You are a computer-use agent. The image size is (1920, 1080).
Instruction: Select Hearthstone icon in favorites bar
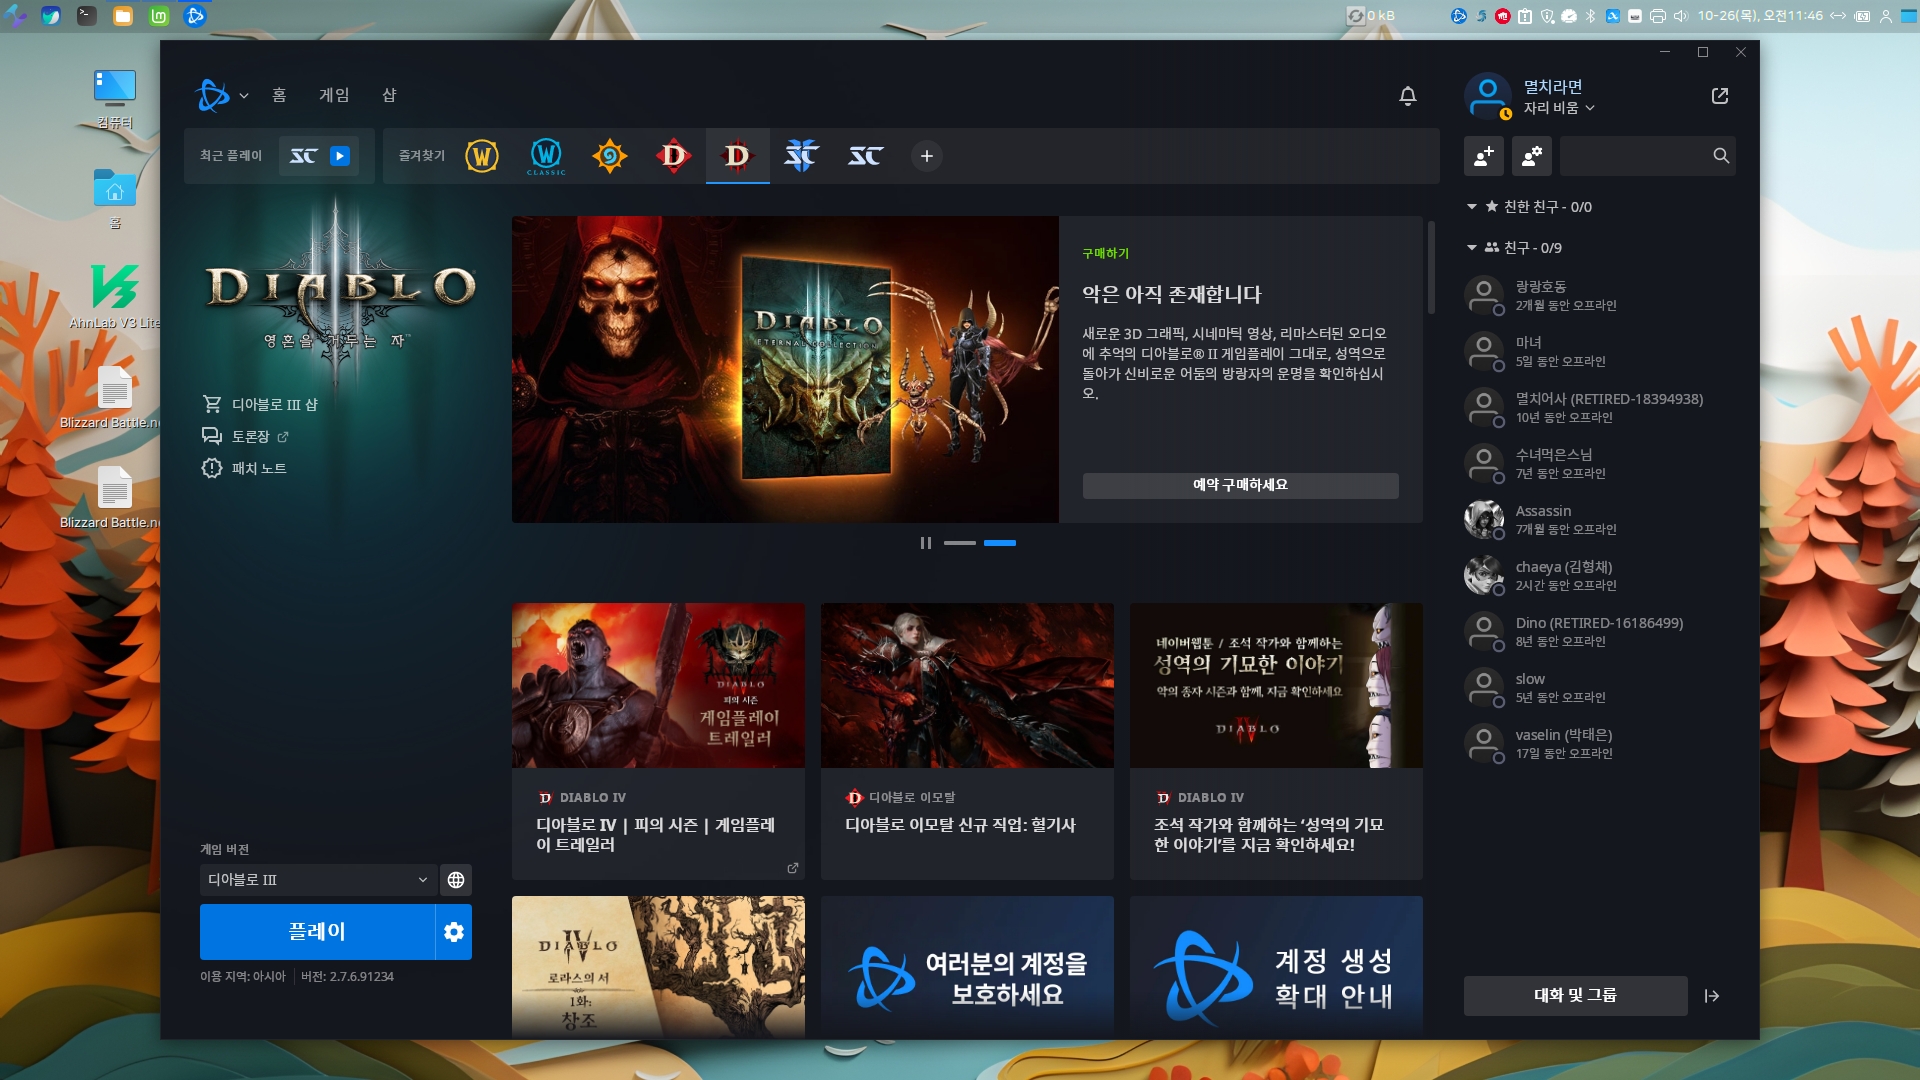[609, 156]
